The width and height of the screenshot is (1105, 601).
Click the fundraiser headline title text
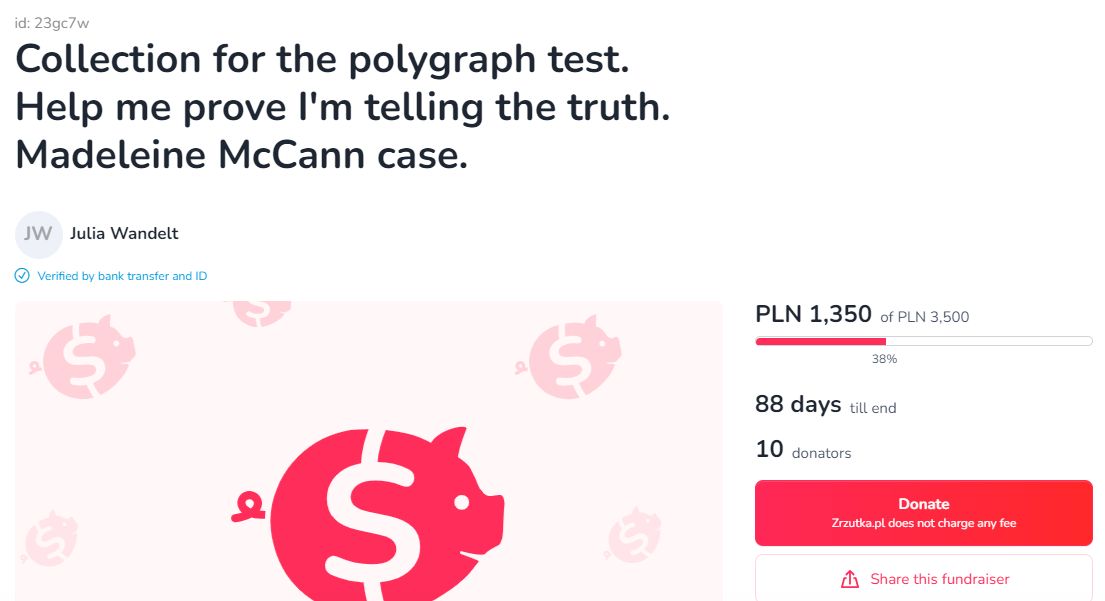(342, 108)
